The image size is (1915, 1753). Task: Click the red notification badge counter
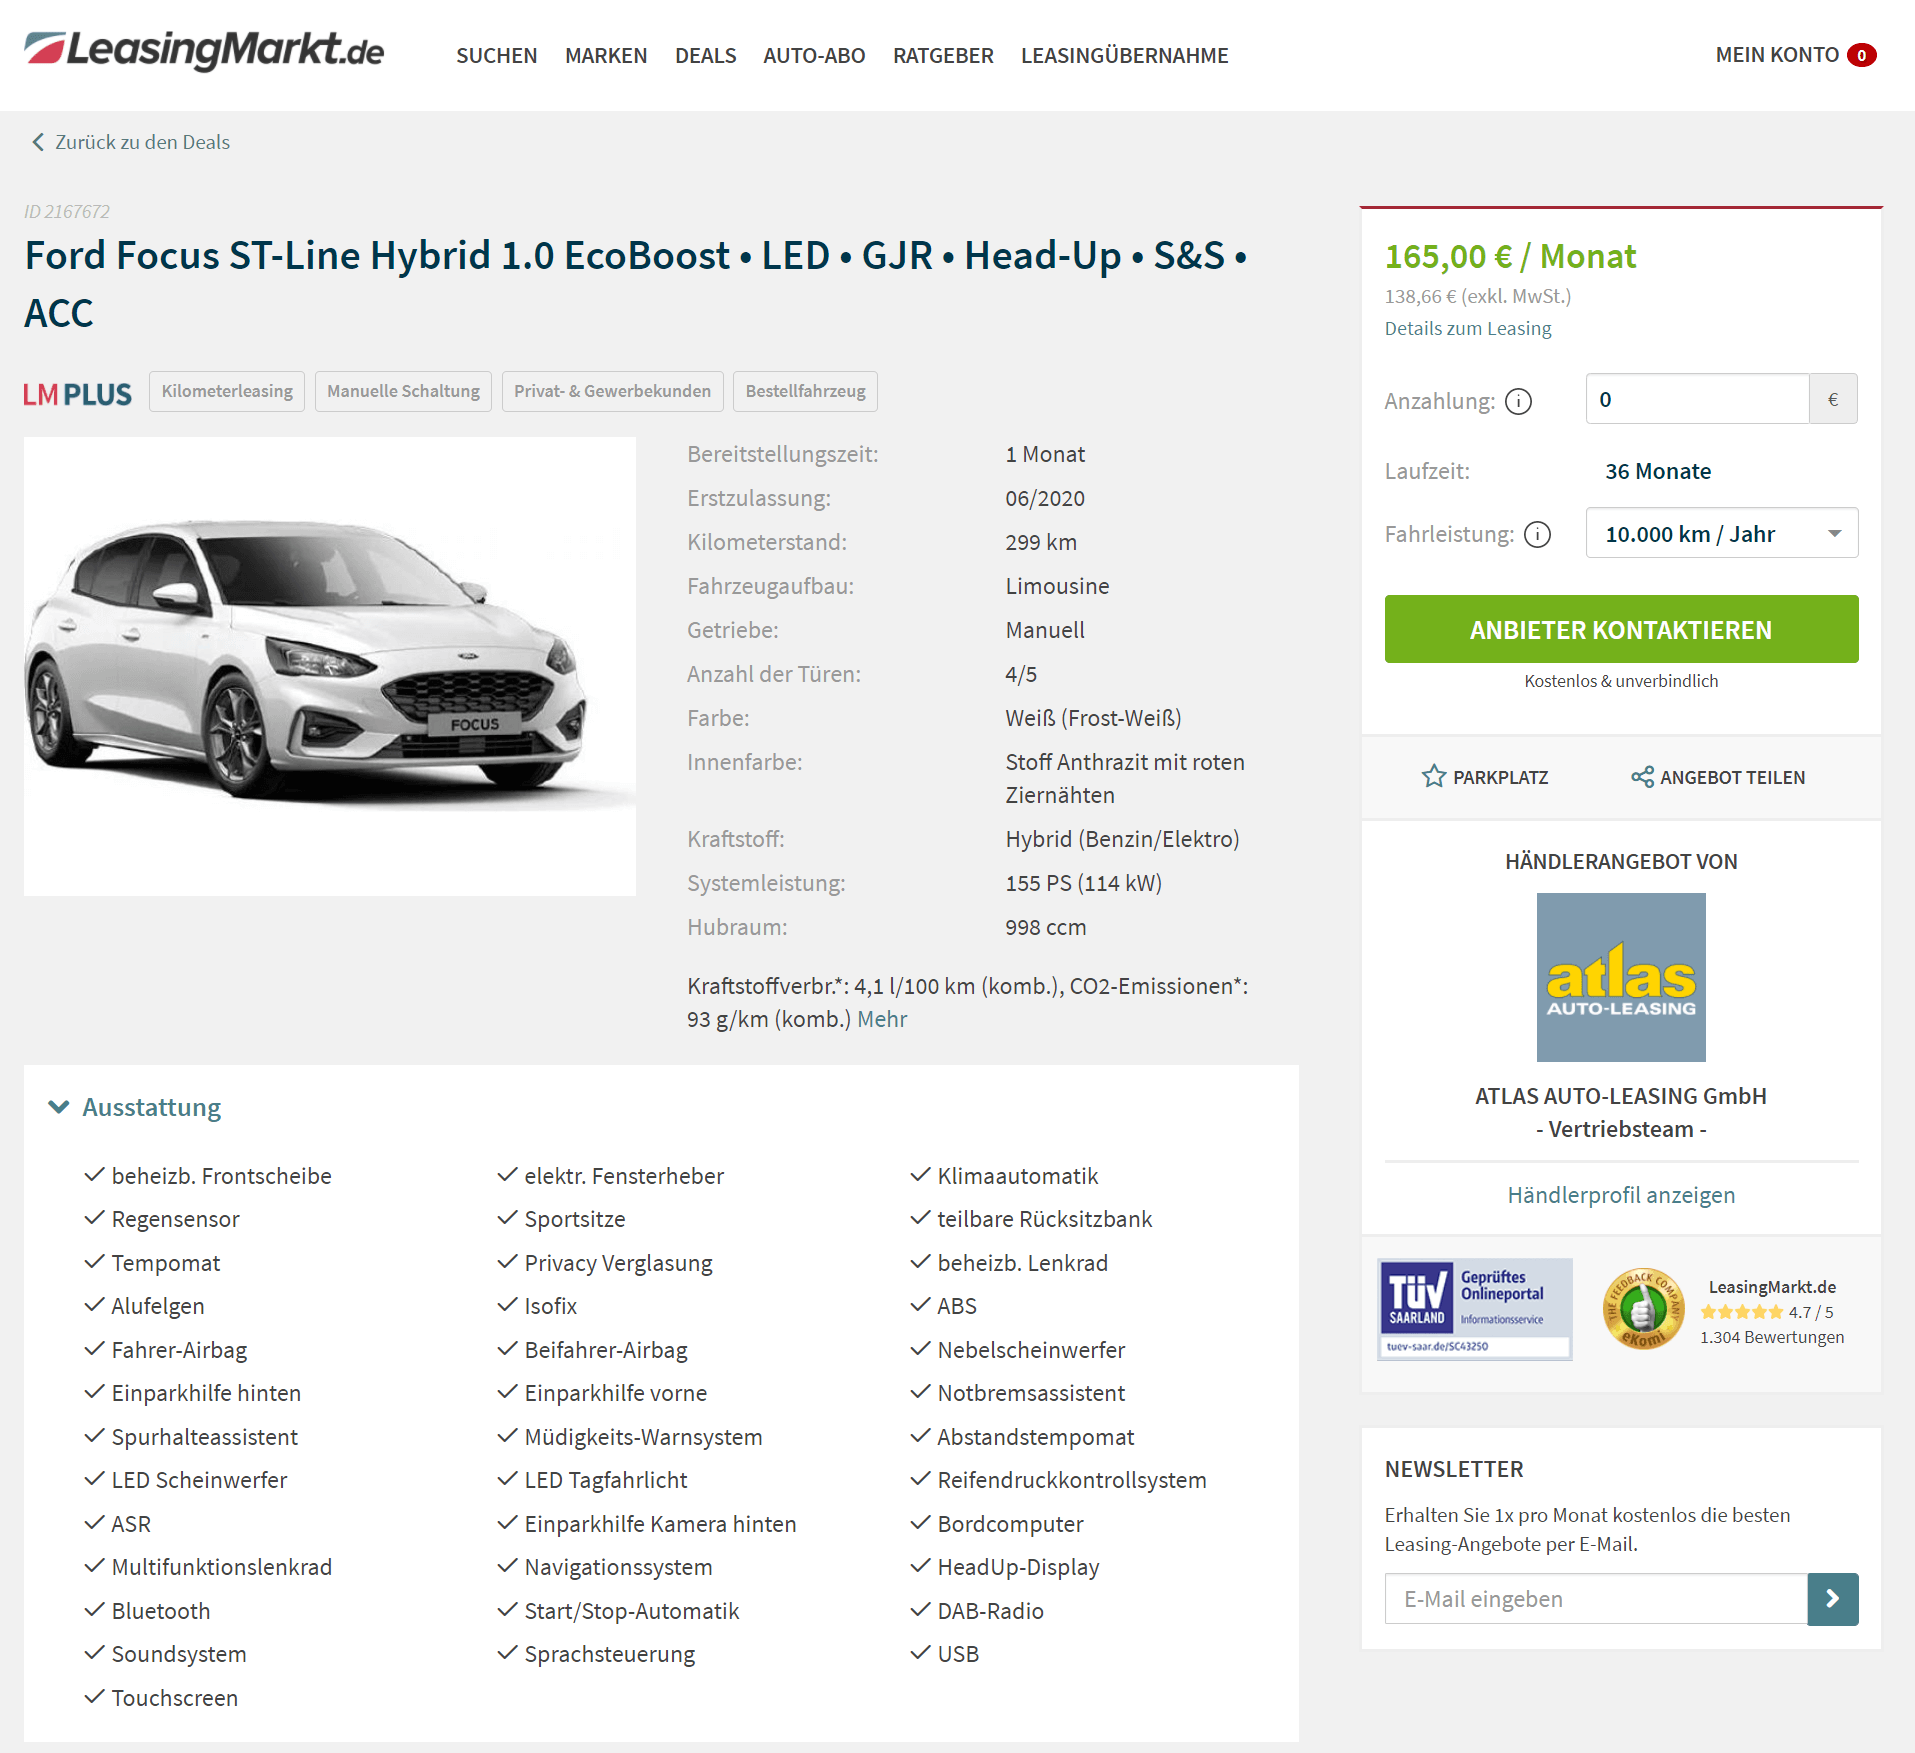pyautogui.click(x=1861, y=55)
